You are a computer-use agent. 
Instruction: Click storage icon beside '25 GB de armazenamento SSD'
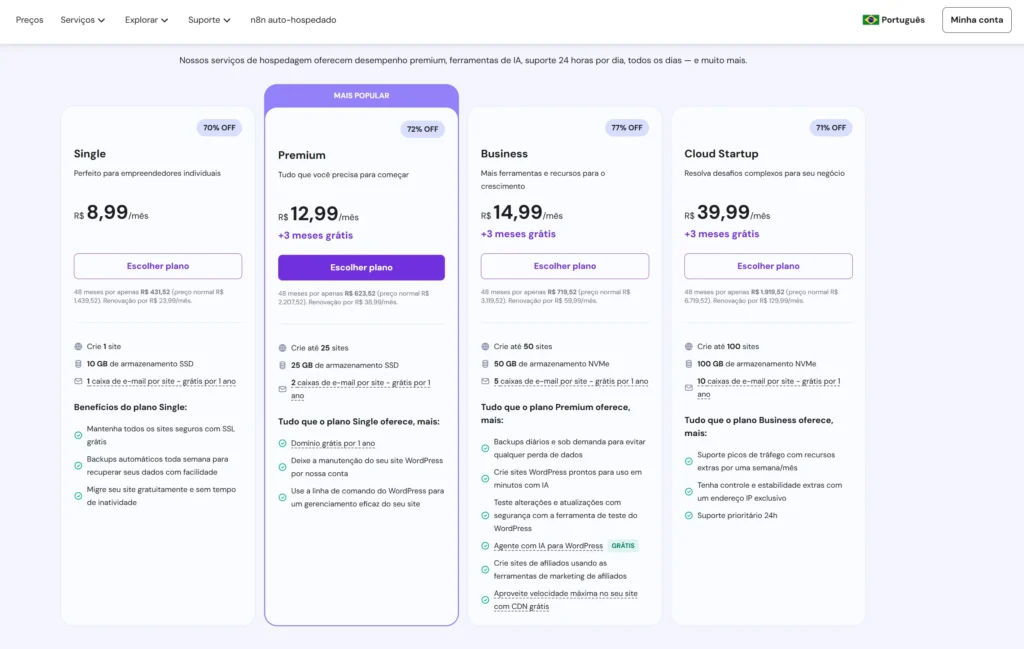[x=282, y=365]
